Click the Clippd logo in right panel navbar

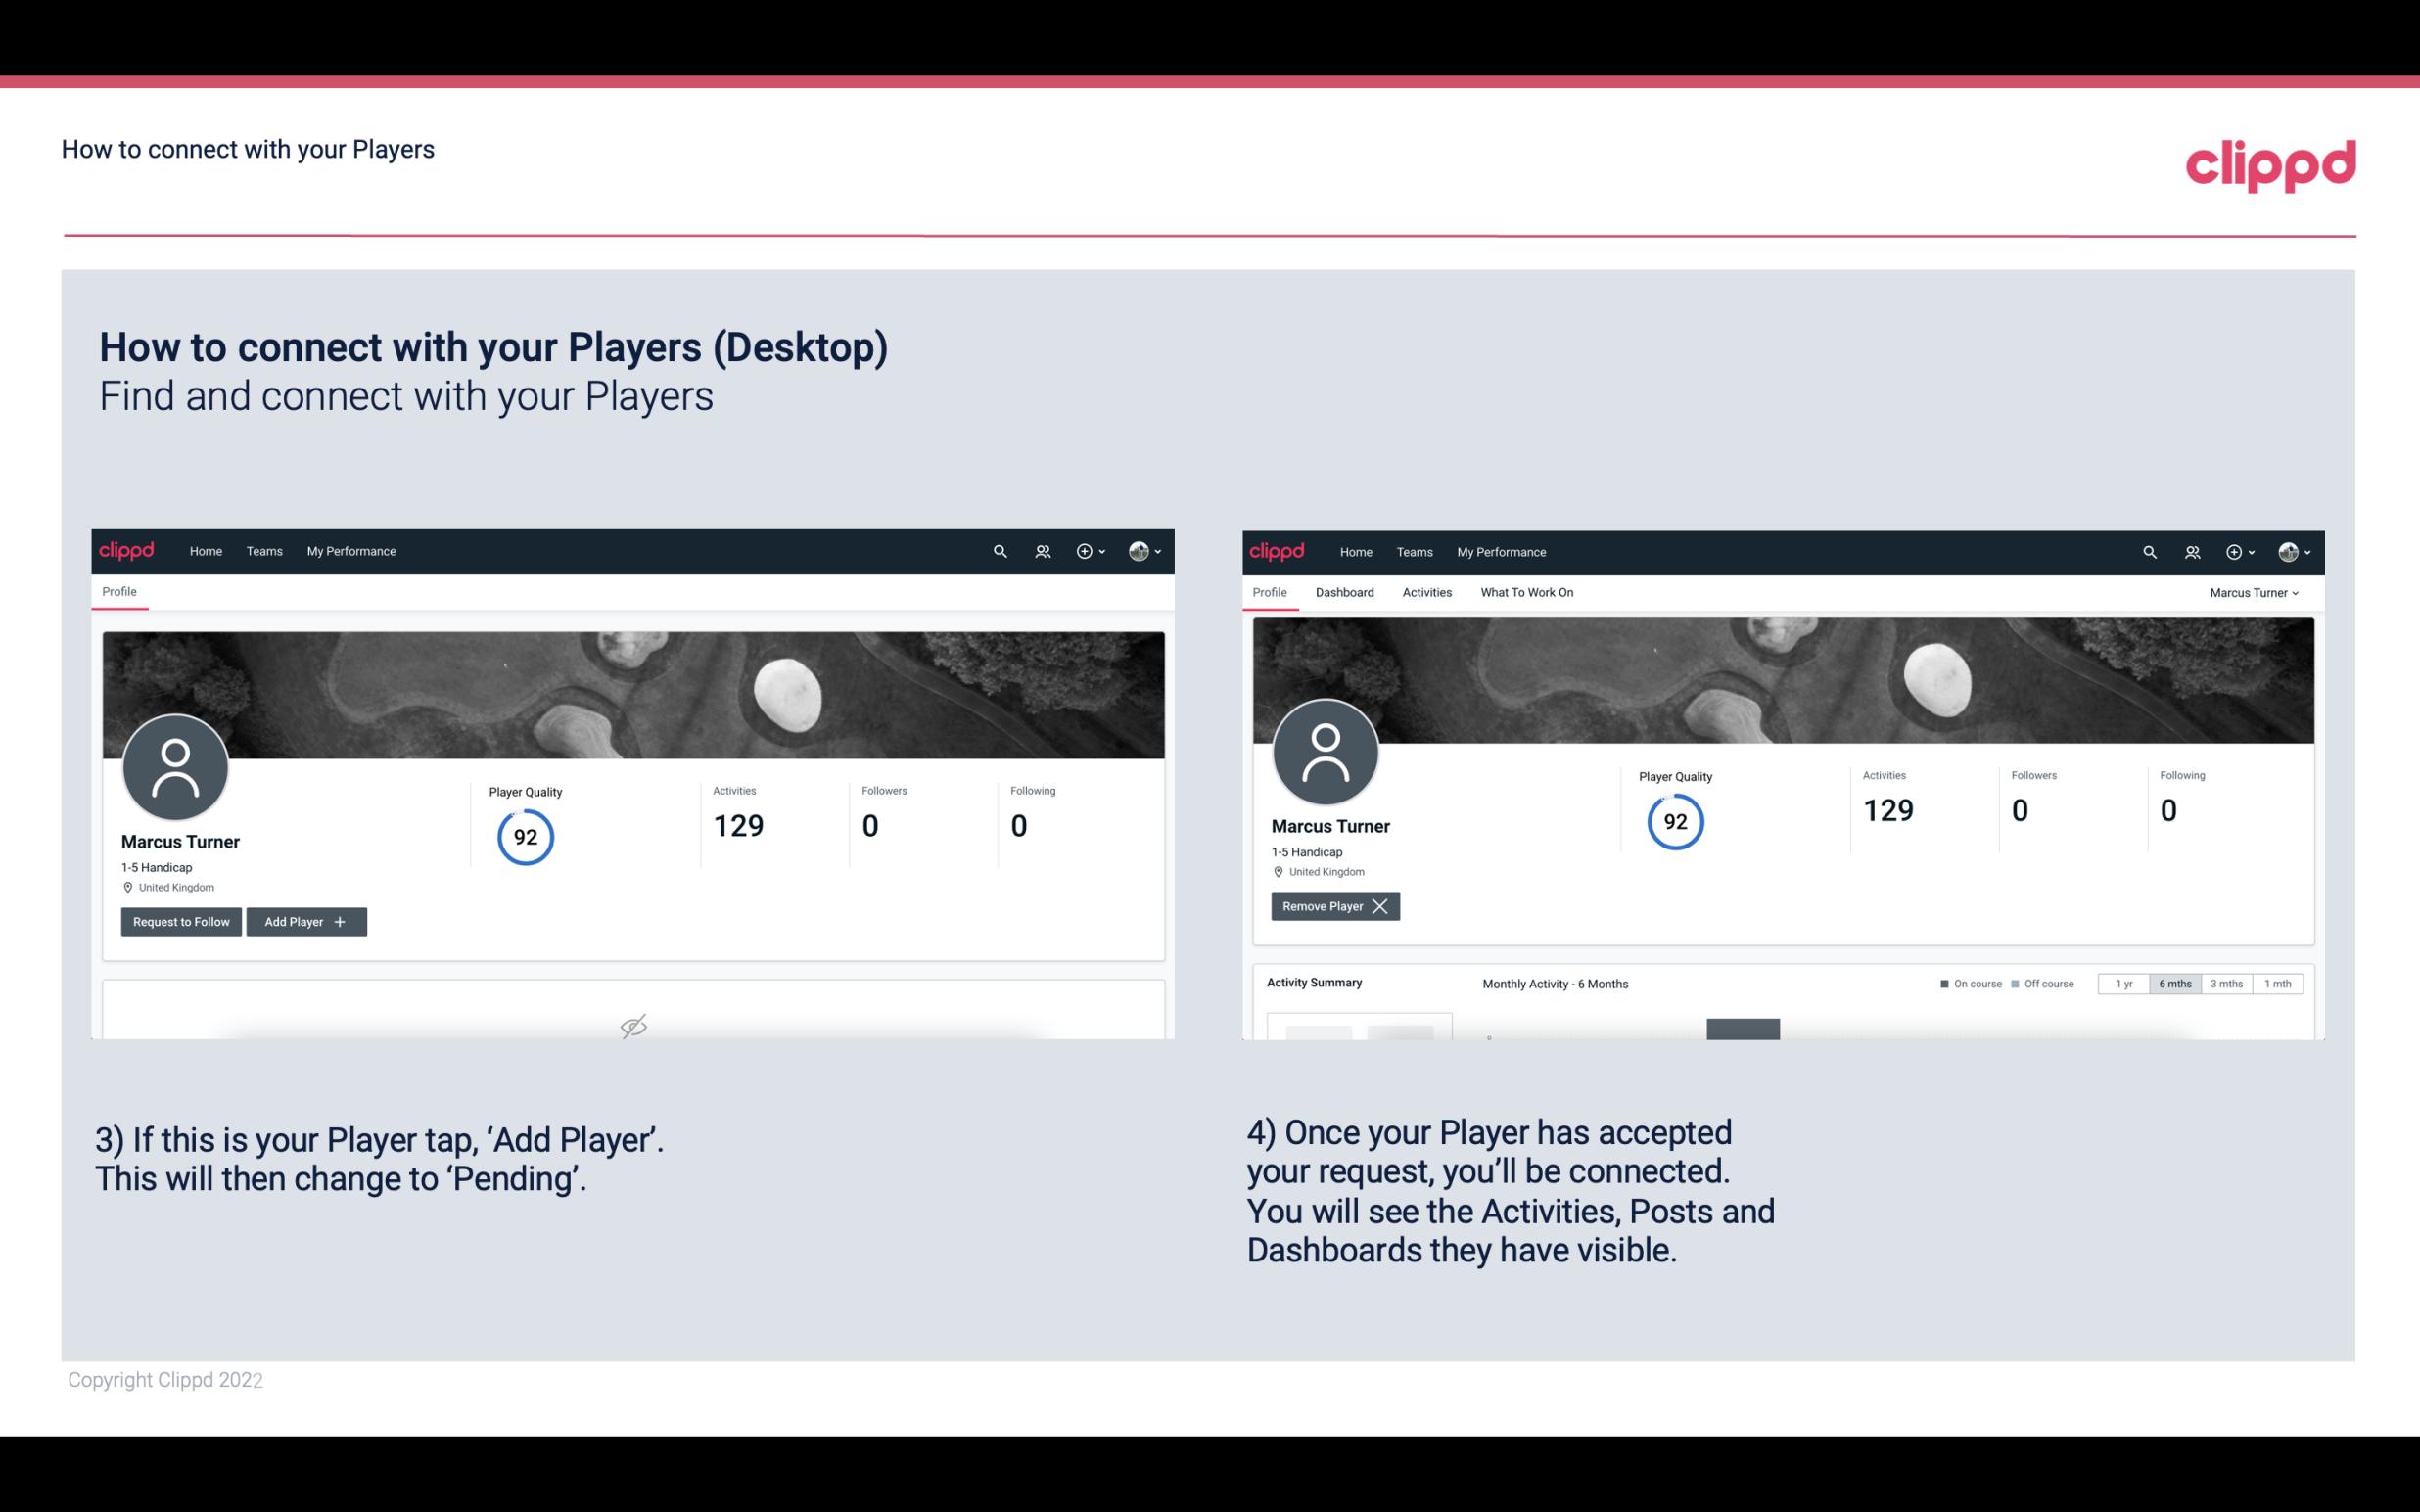[1278, 552]
